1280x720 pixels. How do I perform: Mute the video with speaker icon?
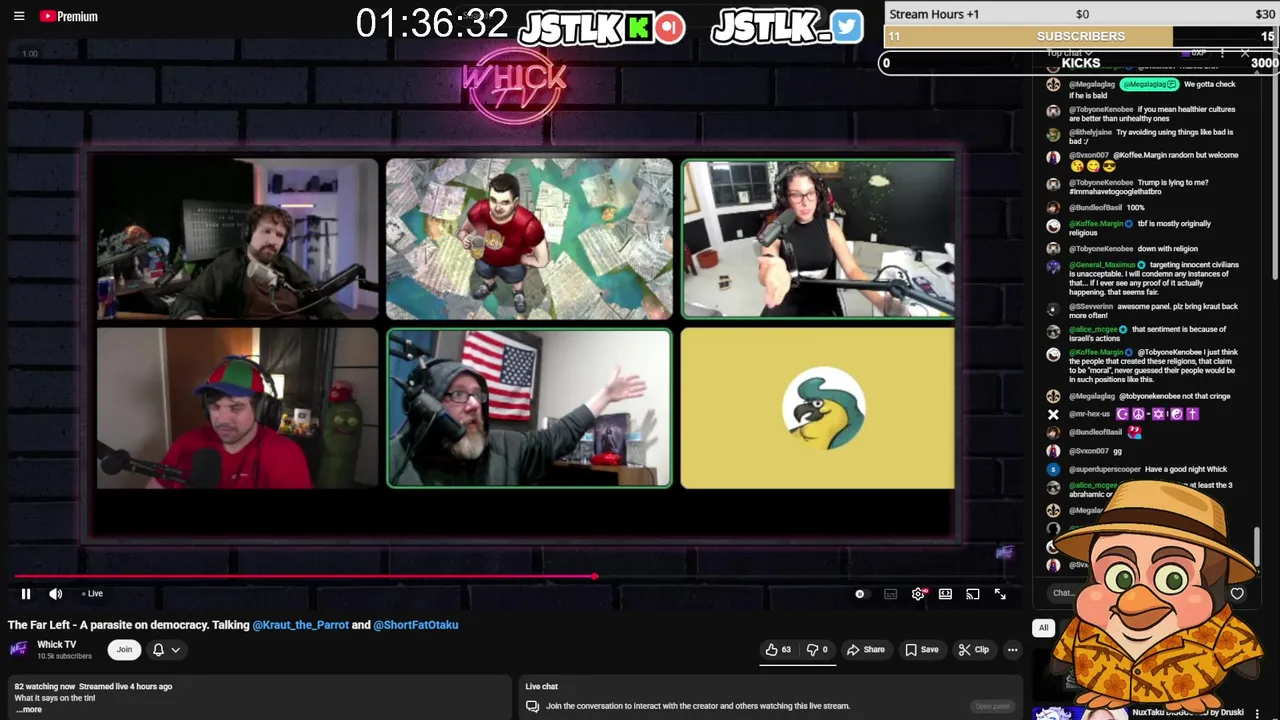[56, 594]
